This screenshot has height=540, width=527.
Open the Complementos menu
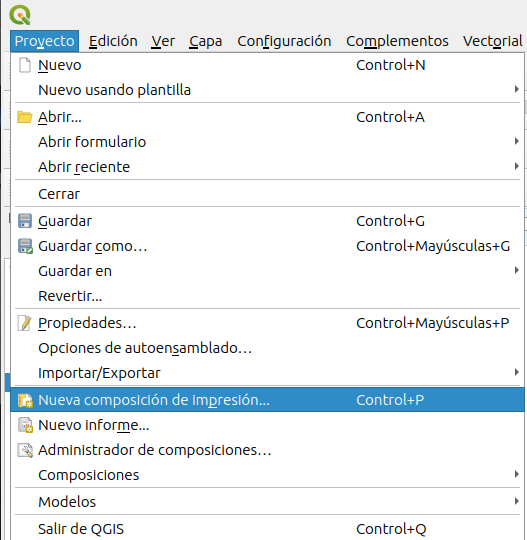(397, 41)
